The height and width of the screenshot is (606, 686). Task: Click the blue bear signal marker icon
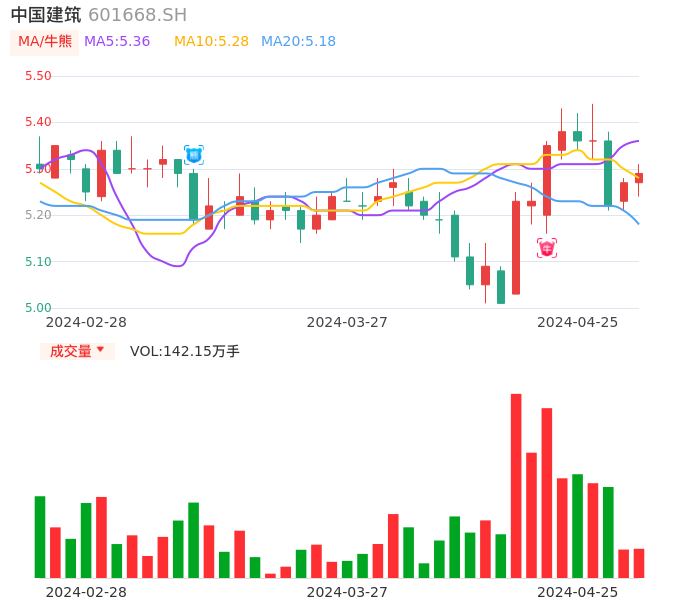[194, 155]
